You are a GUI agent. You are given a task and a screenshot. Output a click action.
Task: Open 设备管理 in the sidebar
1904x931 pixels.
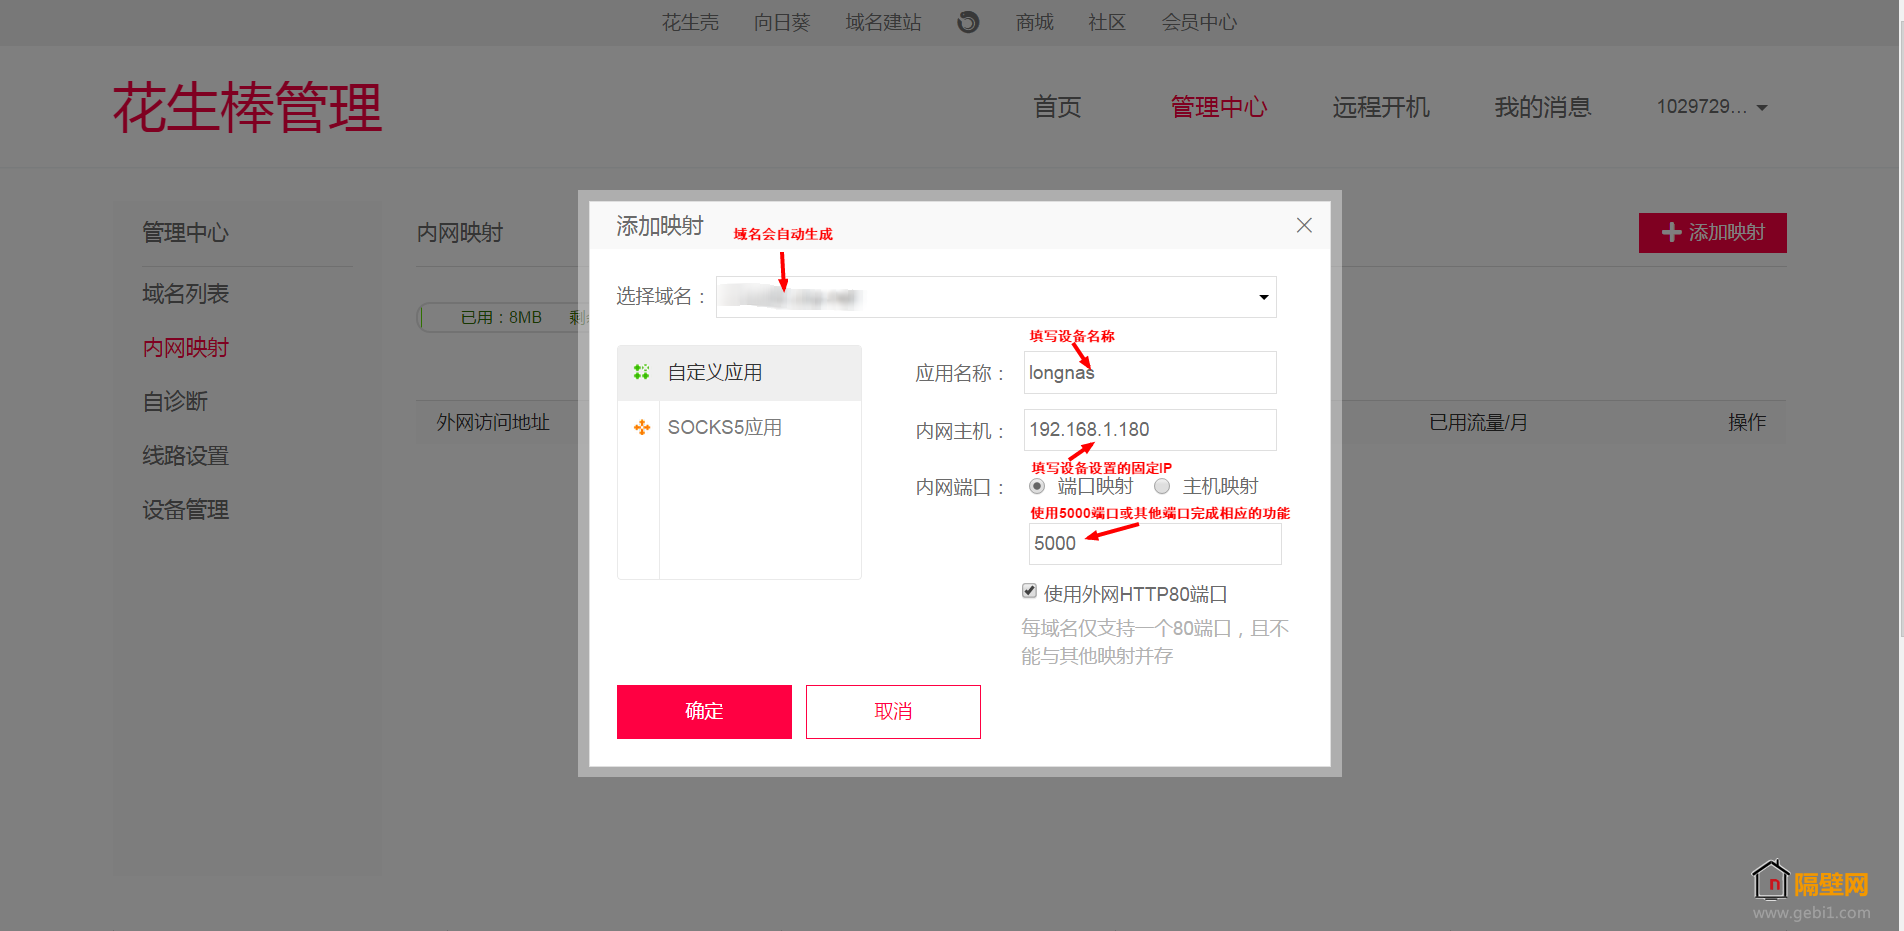pyautogui.click(x=185, y=510)
